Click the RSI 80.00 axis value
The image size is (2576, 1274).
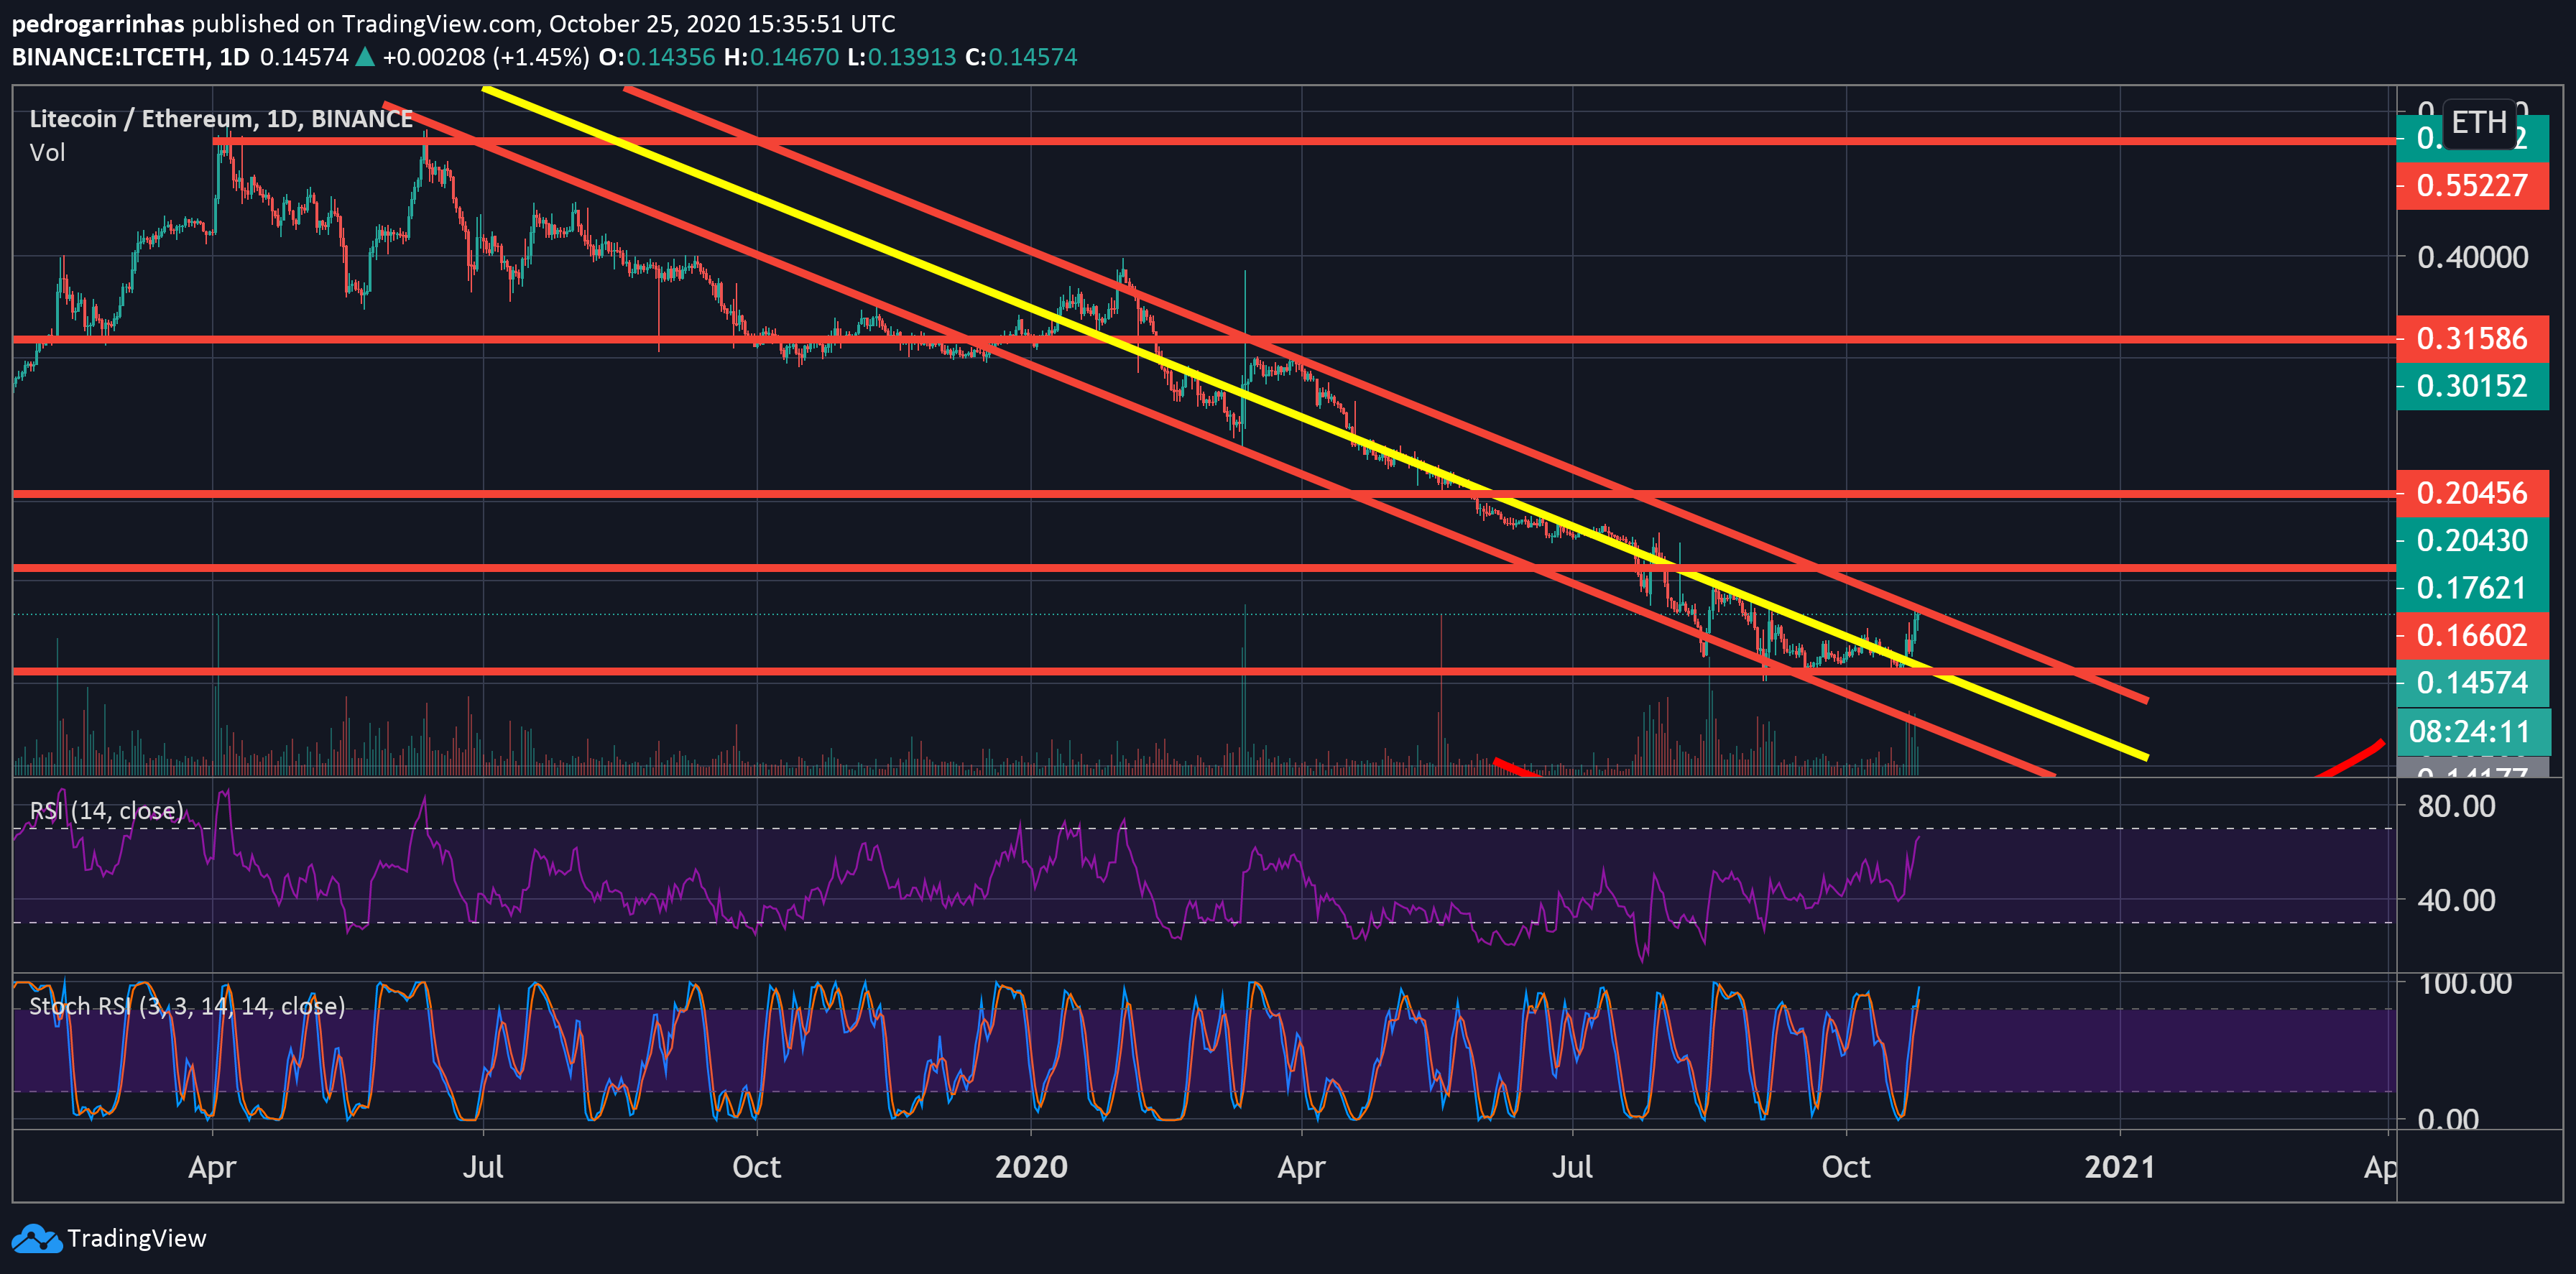click(2456, 807)
